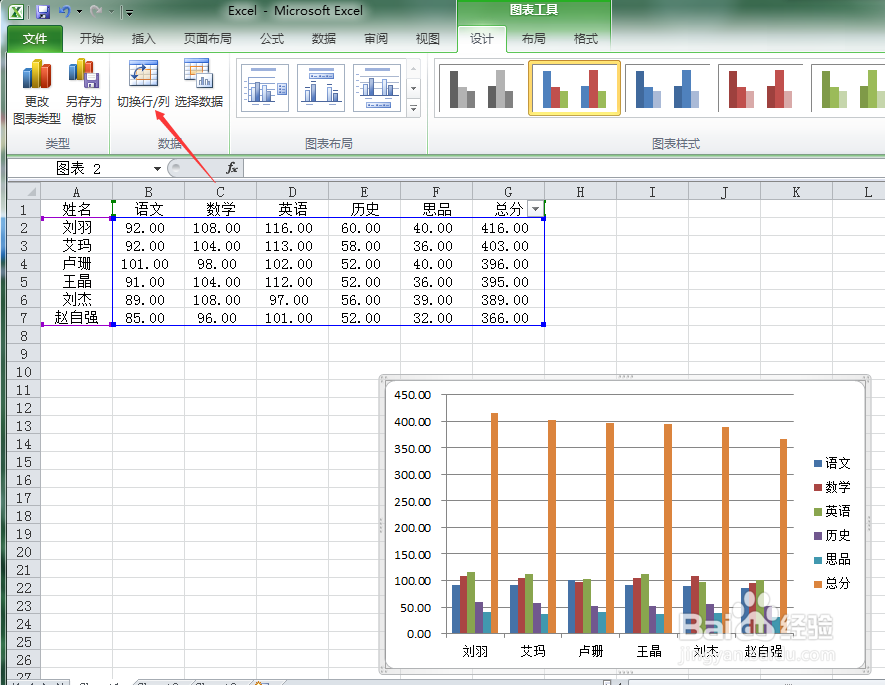Switch to the 数据 ribbon tab

323,38
